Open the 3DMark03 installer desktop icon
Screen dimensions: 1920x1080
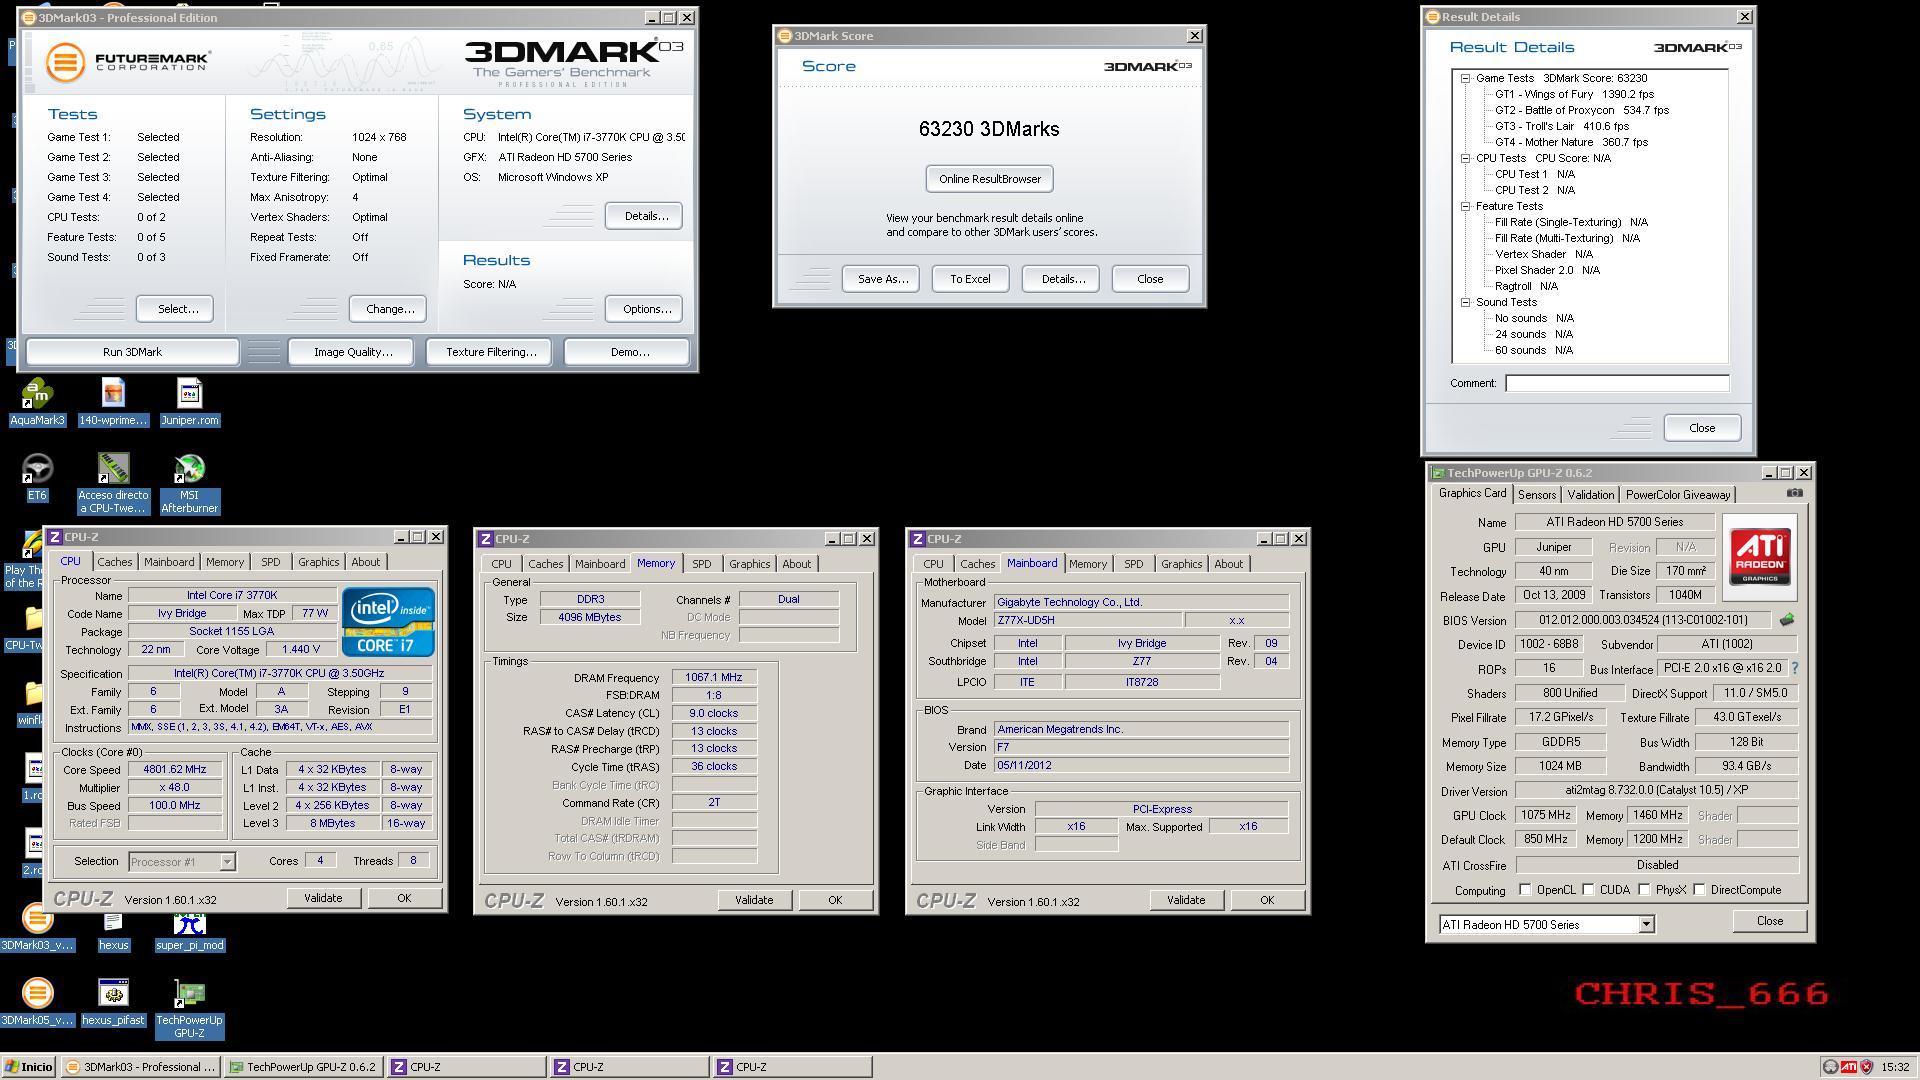(x=37, y=926)
